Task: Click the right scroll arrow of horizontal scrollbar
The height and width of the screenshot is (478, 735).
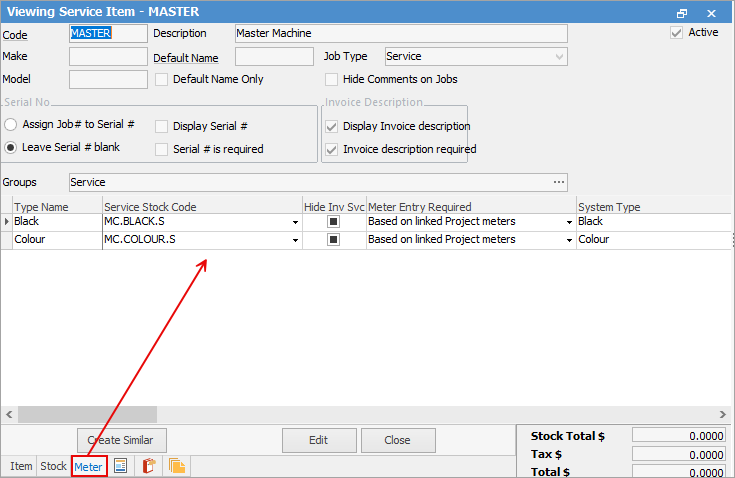Action: click(722, 414)
